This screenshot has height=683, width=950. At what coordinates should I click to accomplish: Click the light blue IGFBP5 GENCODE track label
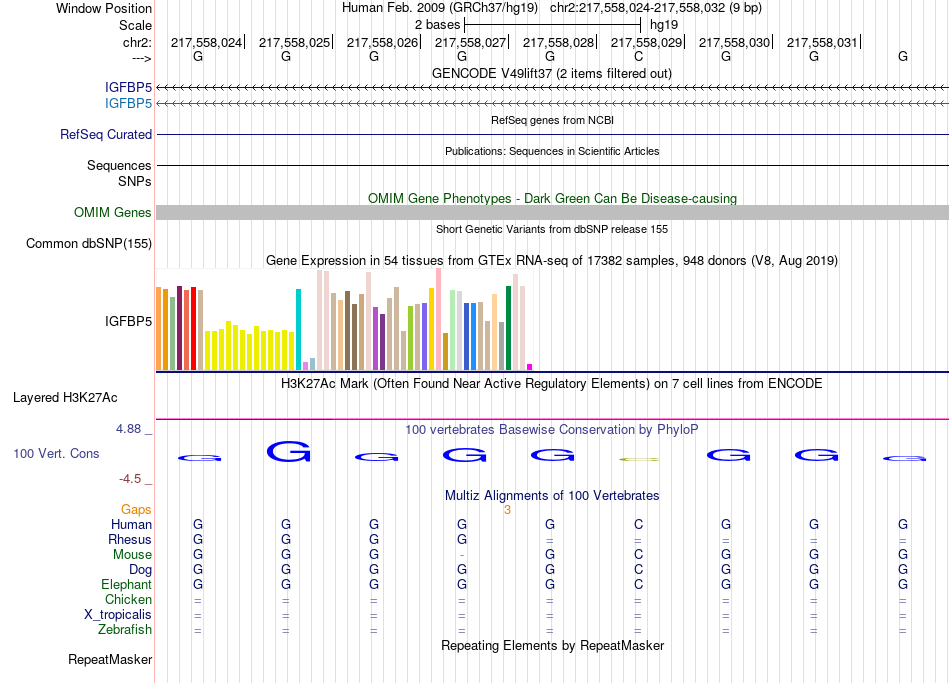[x=128, y=104]
